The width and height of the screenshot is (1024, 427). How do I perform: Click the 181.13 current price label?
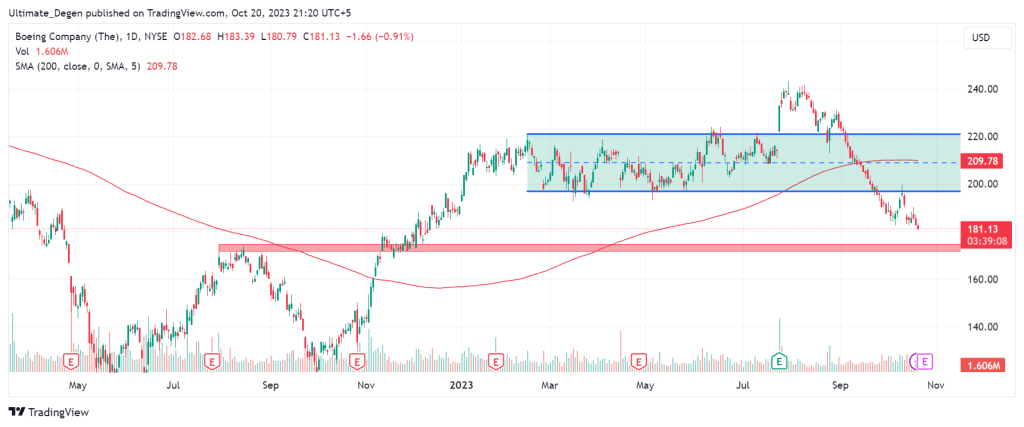pyautogui.click(x=985, y=229)
